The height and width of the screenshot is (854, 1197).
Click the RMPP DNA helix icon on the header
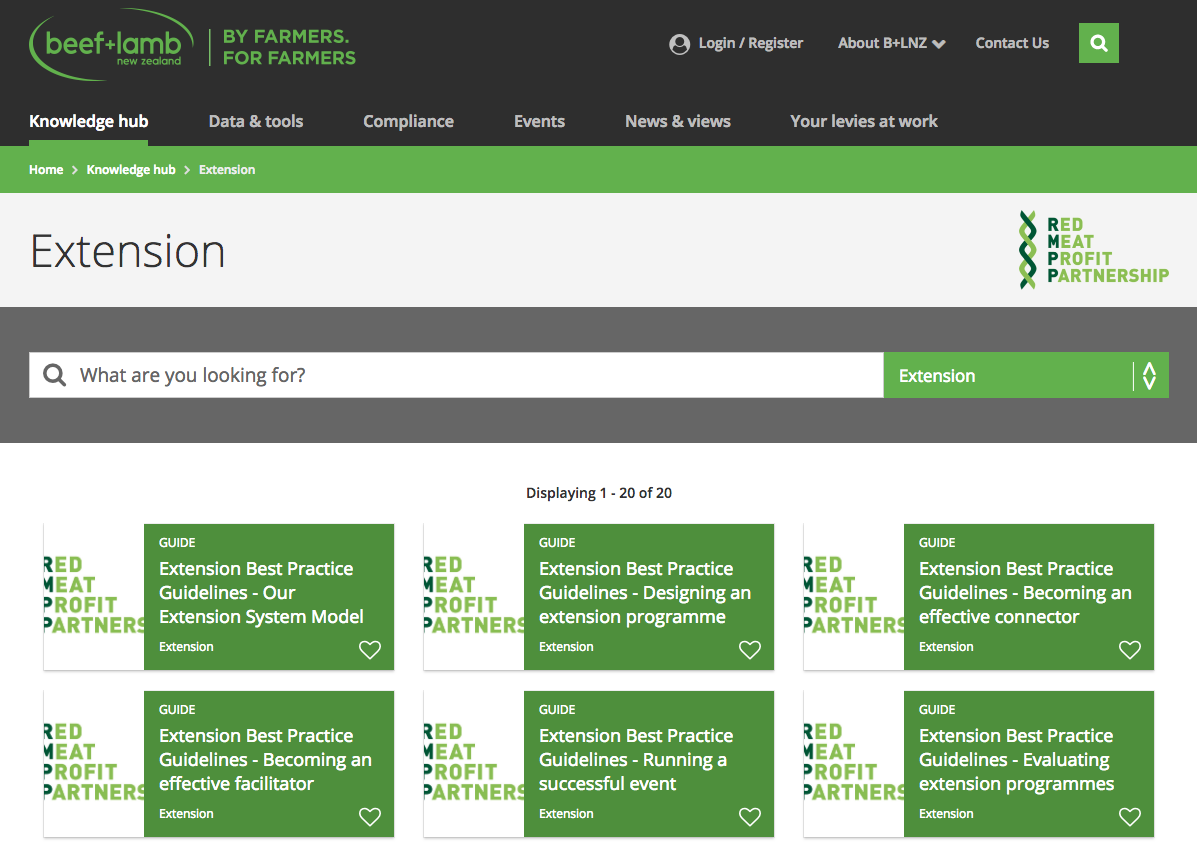coord(1026,249)
